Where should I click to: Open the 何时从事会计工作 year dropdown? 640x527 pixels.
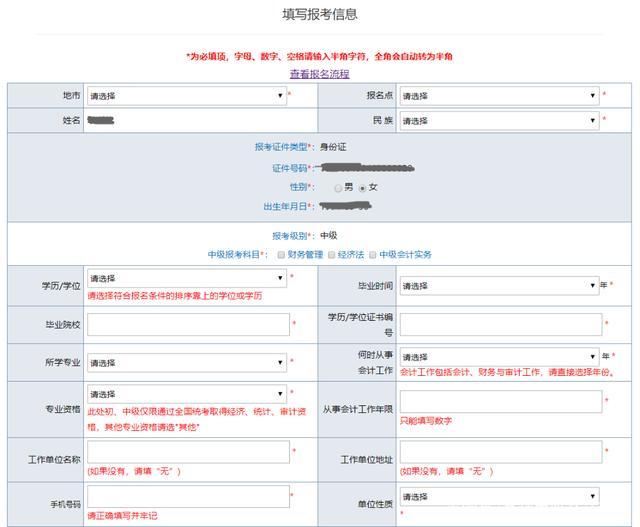point(499,356)
